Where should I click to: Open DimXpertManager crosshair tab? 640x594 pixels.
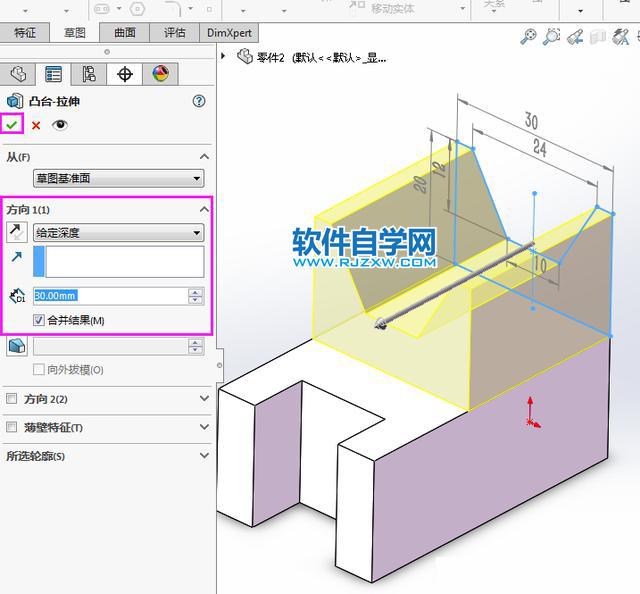click(124, 74)
